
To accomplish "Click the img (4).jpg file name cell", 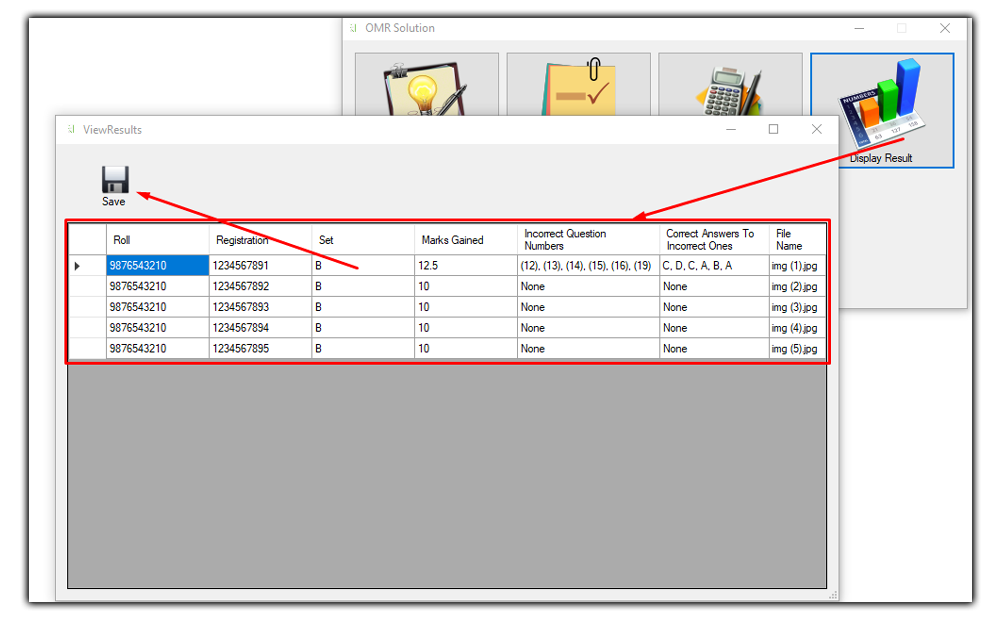I will point(797,328).
